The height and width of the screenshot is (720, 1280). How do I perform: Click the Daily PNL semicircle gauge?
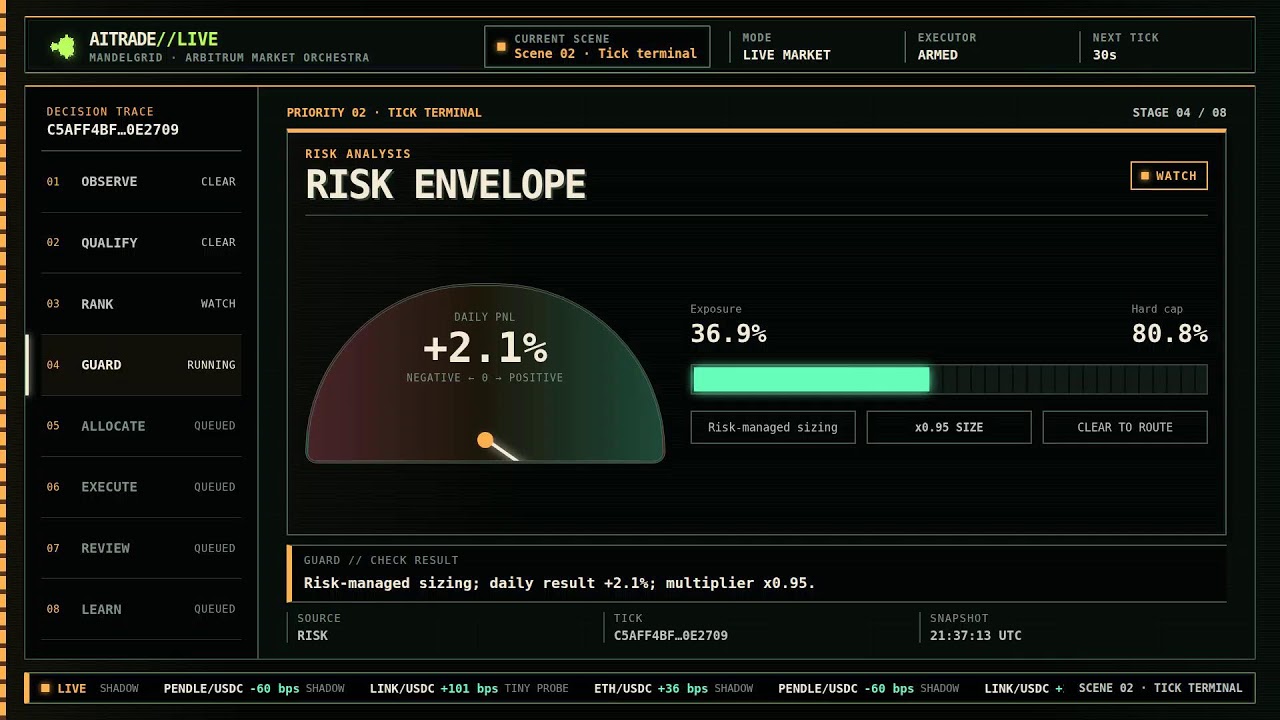(485, 374)
